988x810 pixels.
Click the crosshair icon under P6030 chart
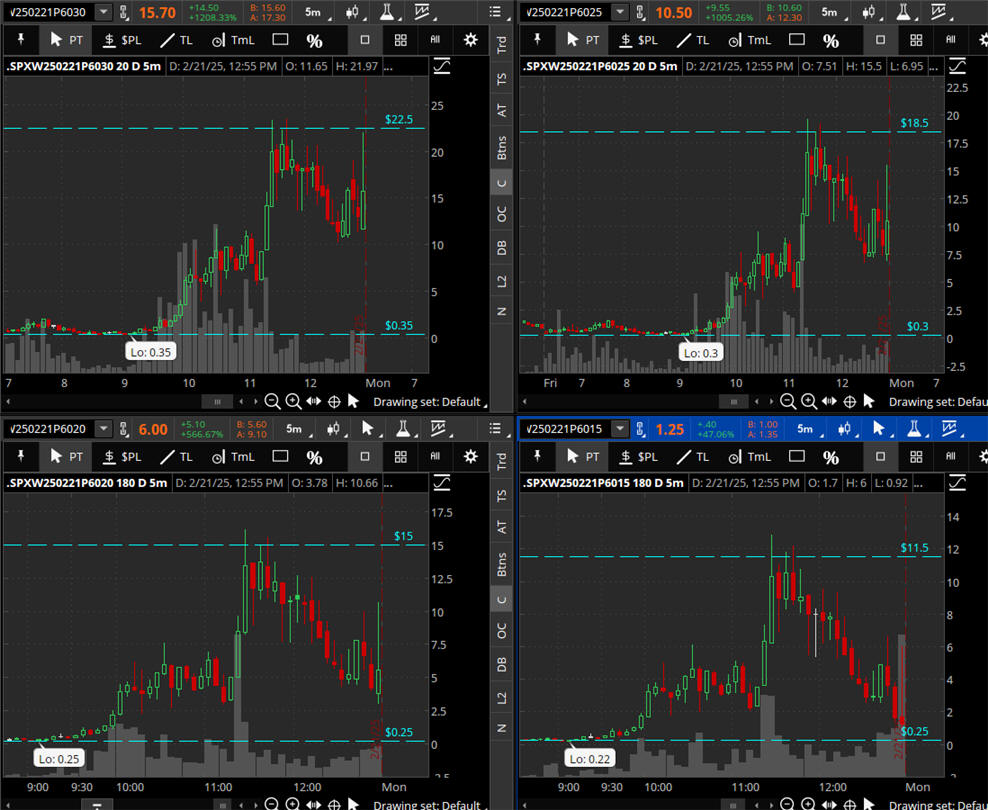click(x=335, y=401)
